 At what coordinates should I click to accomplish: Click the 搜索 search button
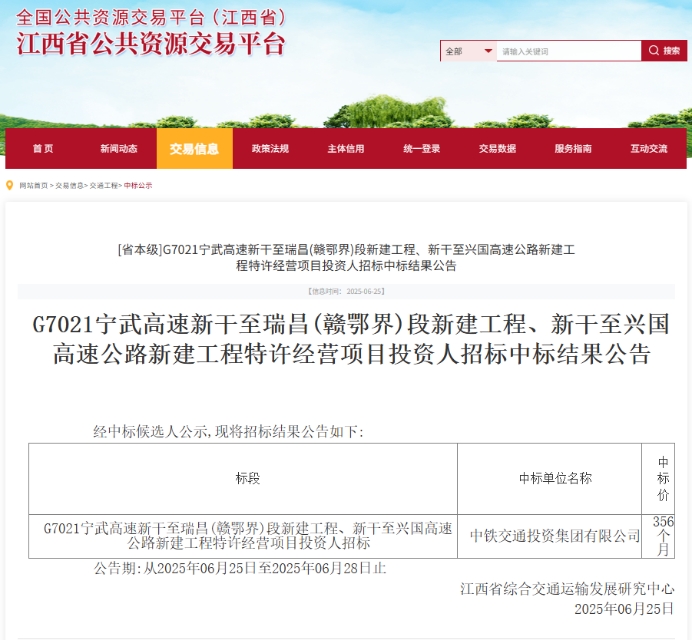(664, 51)
